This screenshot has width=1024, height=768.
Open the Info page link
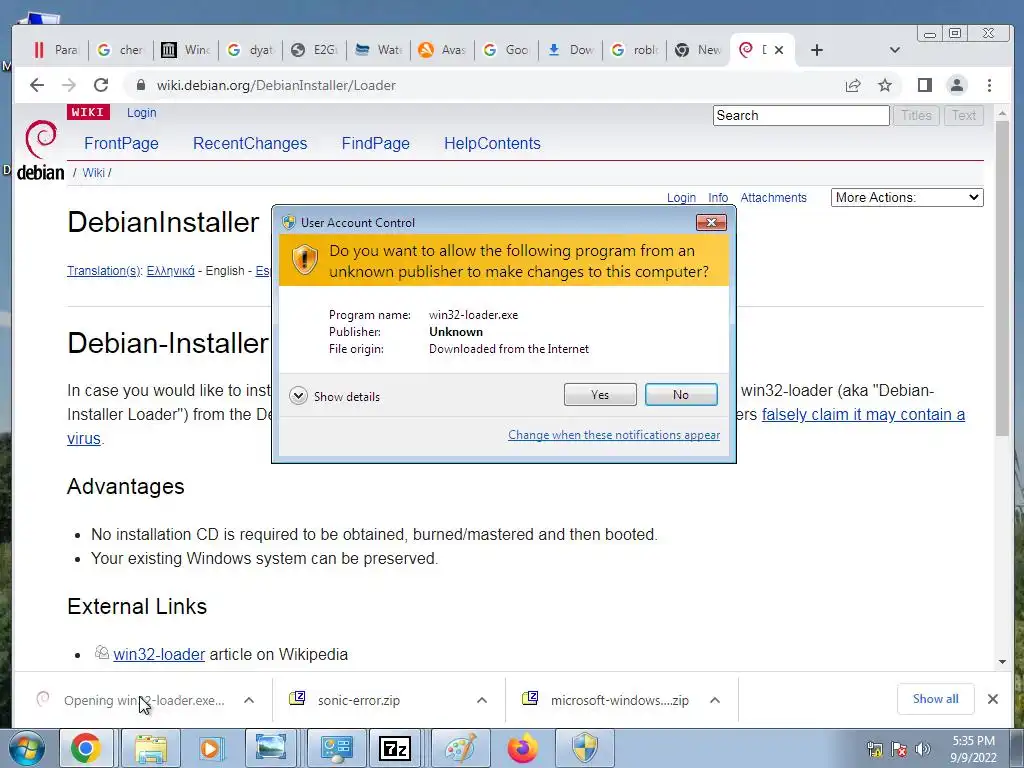point(718,198)
